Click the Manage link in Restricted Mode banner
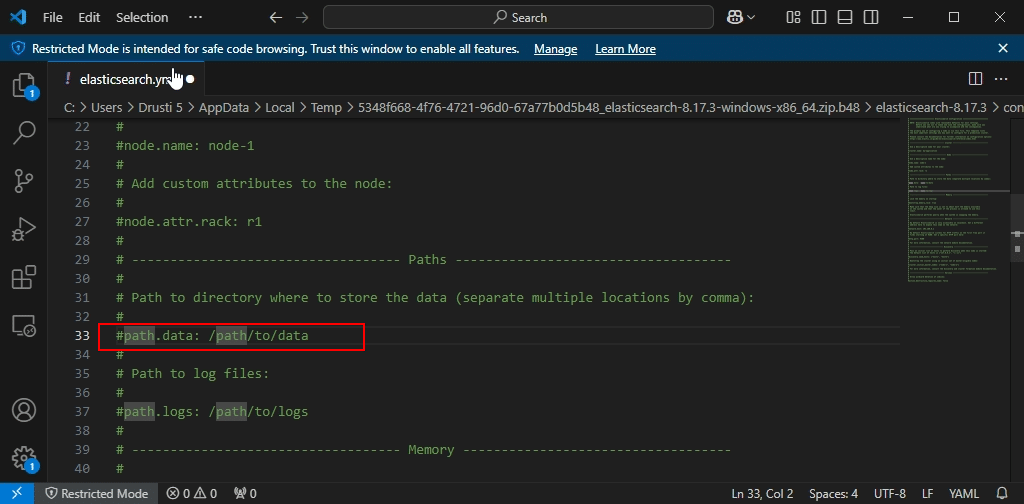 click(x=555, y=49)
